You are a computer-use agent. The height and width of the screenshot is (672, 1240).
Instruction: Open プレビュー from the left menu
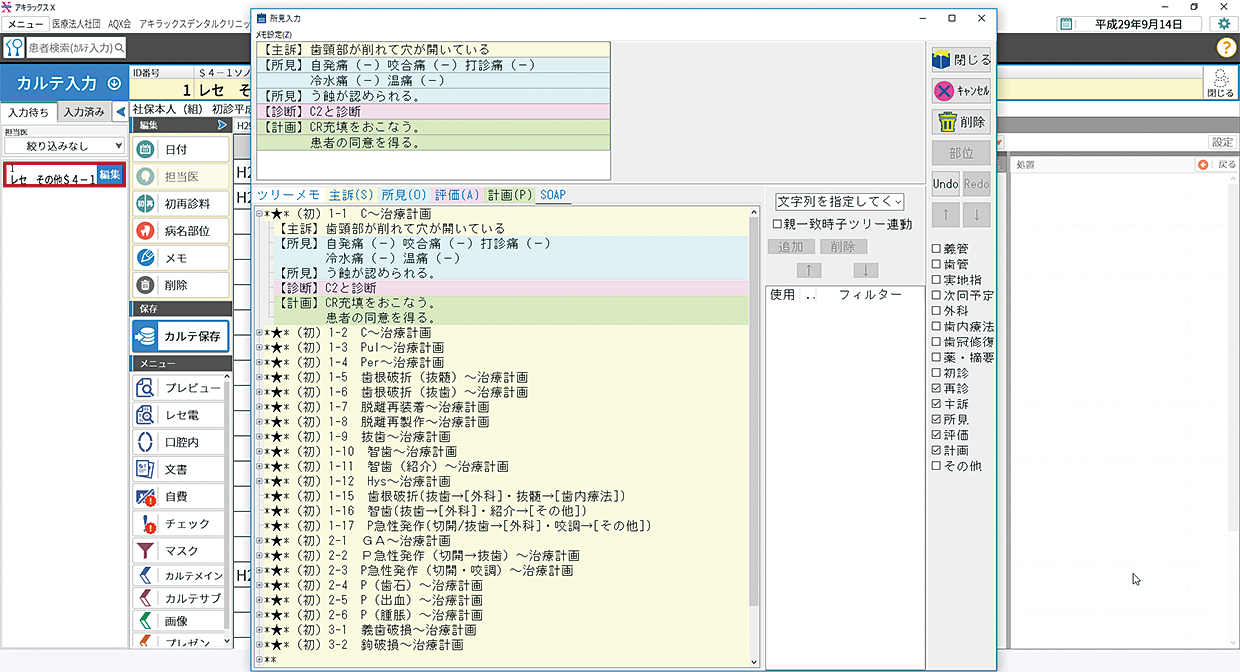180,387
